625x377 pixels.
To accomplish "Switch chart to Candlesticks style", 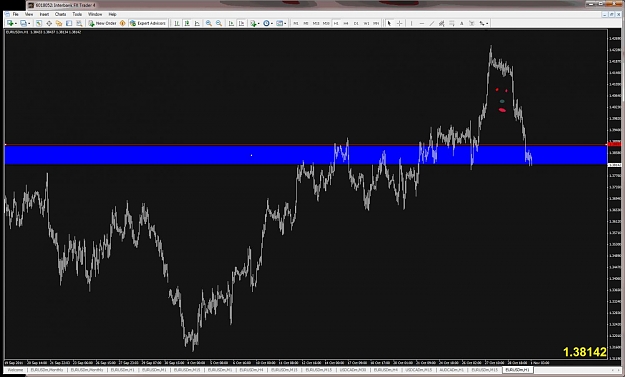I will pos(187,24).
